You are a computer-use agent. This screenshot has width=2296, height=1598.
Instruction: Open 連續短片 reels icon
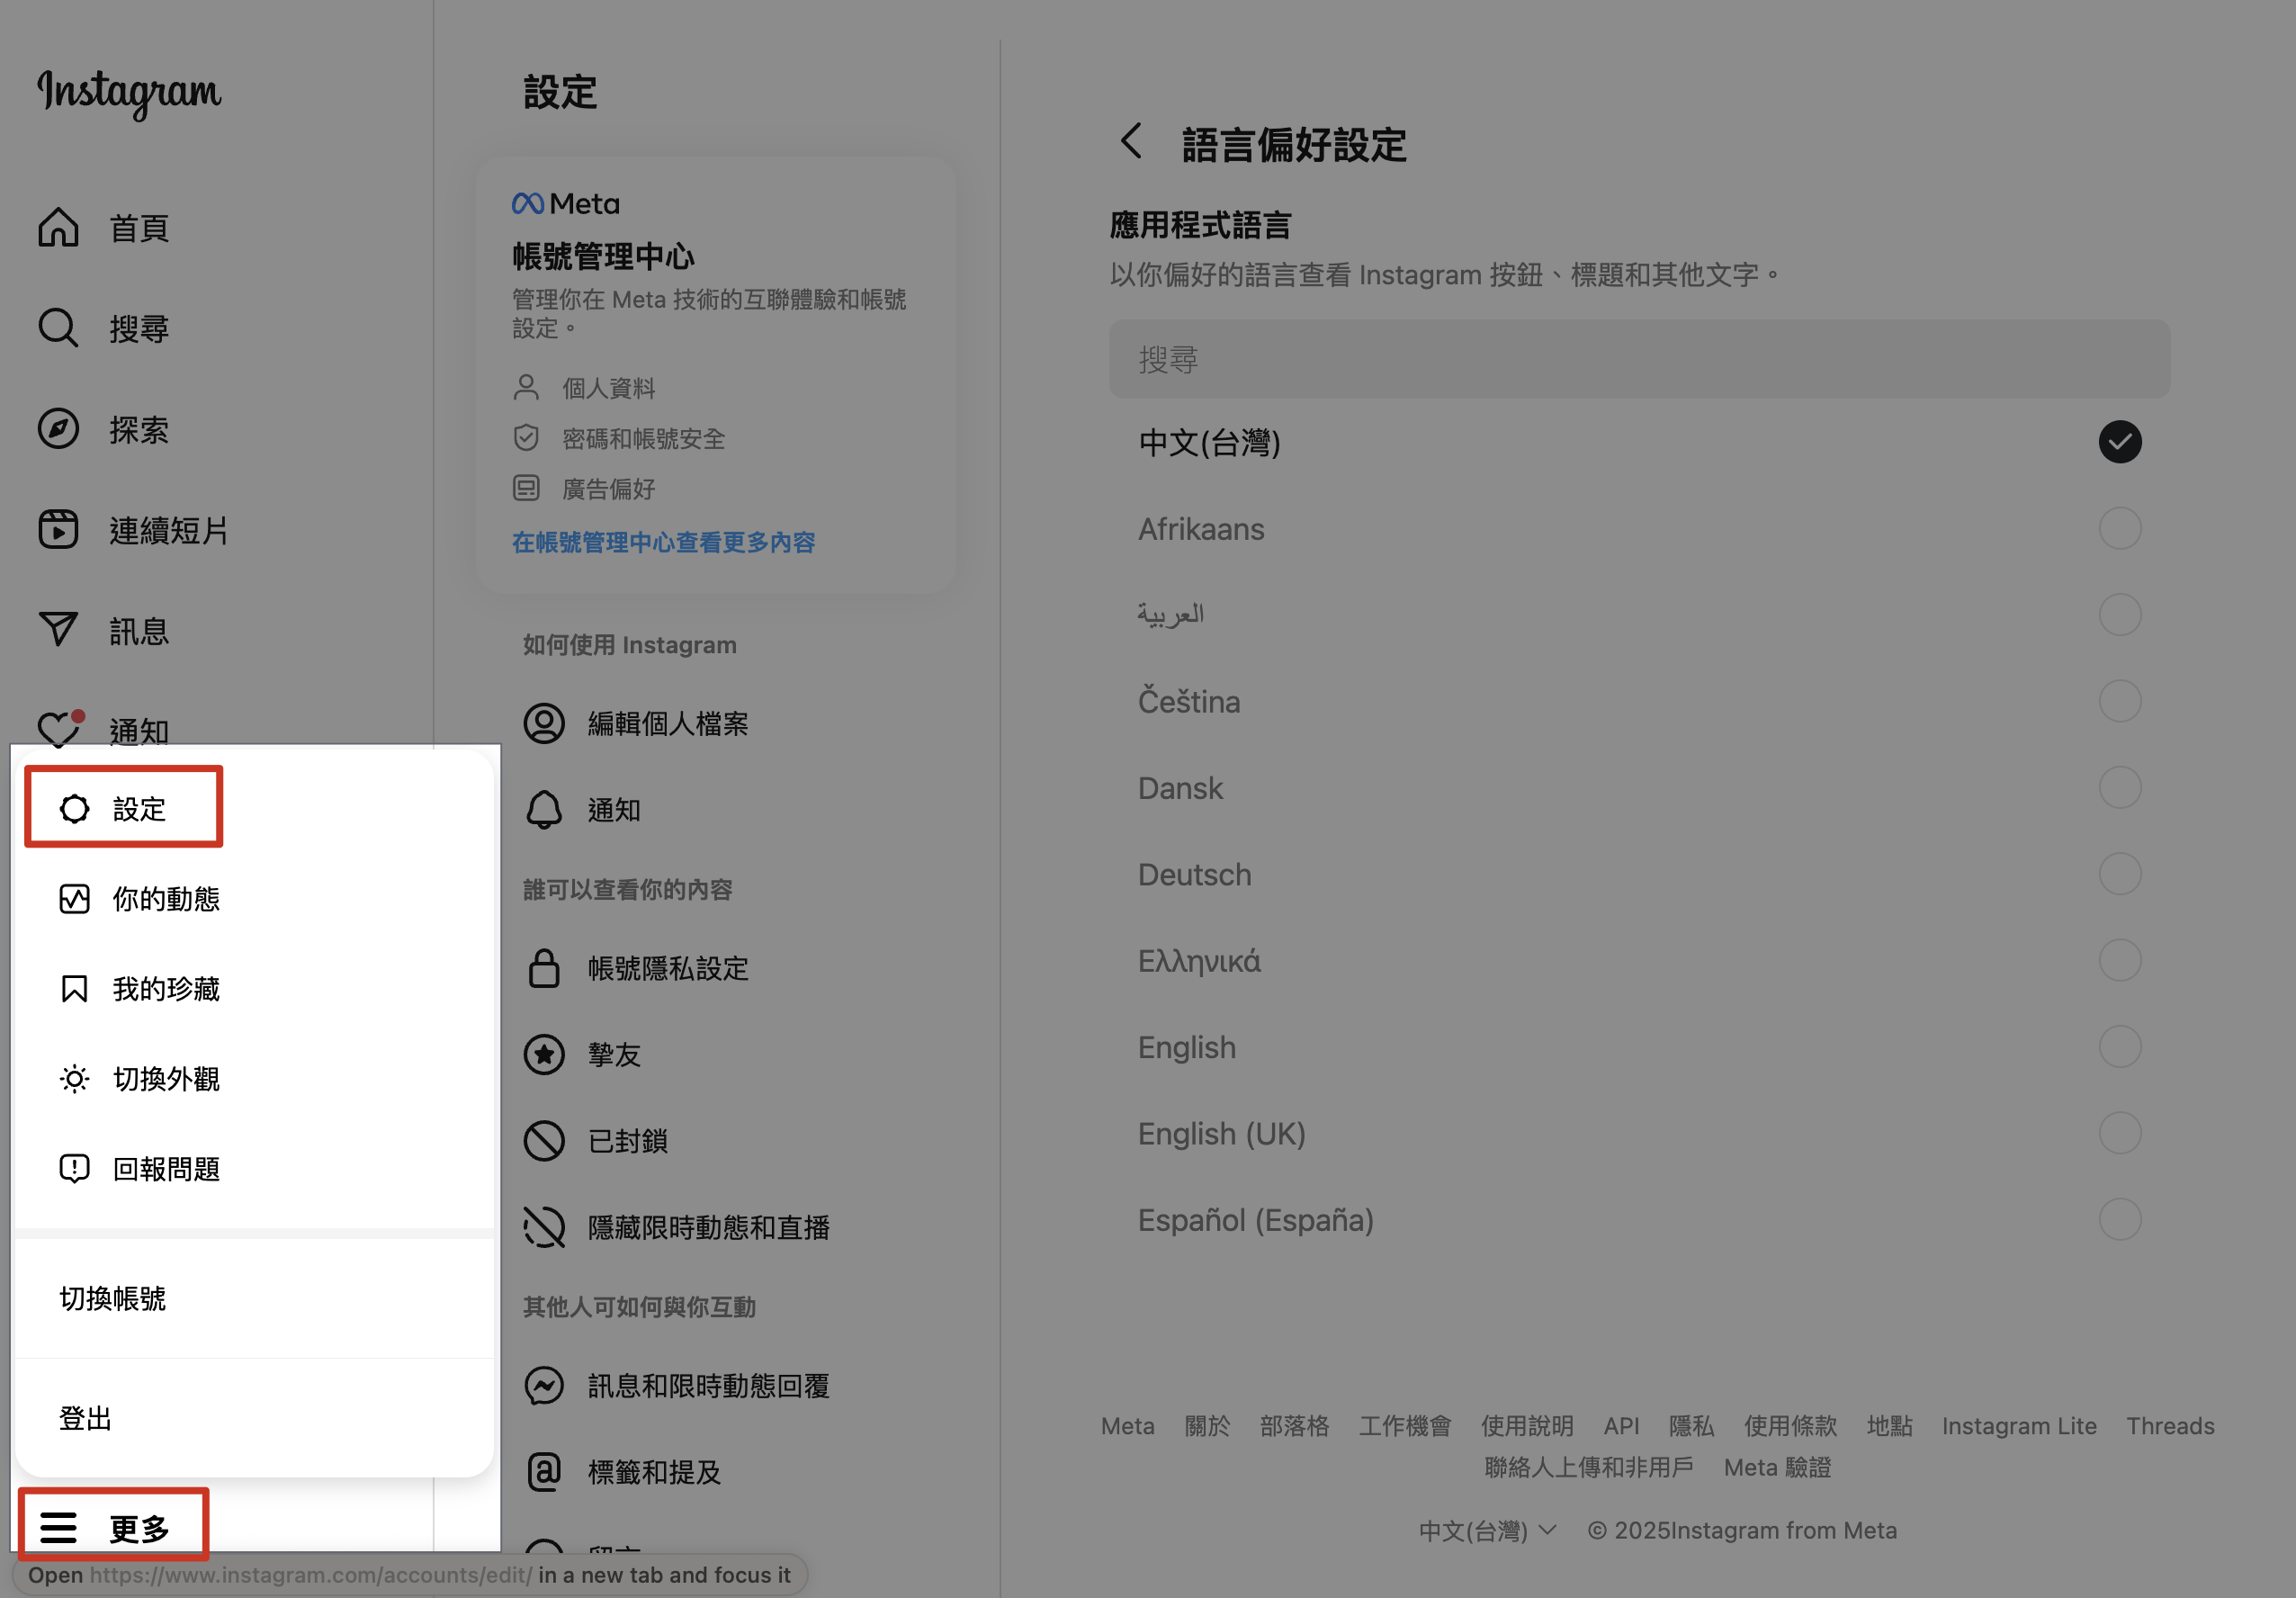click(x=58, y=530)
